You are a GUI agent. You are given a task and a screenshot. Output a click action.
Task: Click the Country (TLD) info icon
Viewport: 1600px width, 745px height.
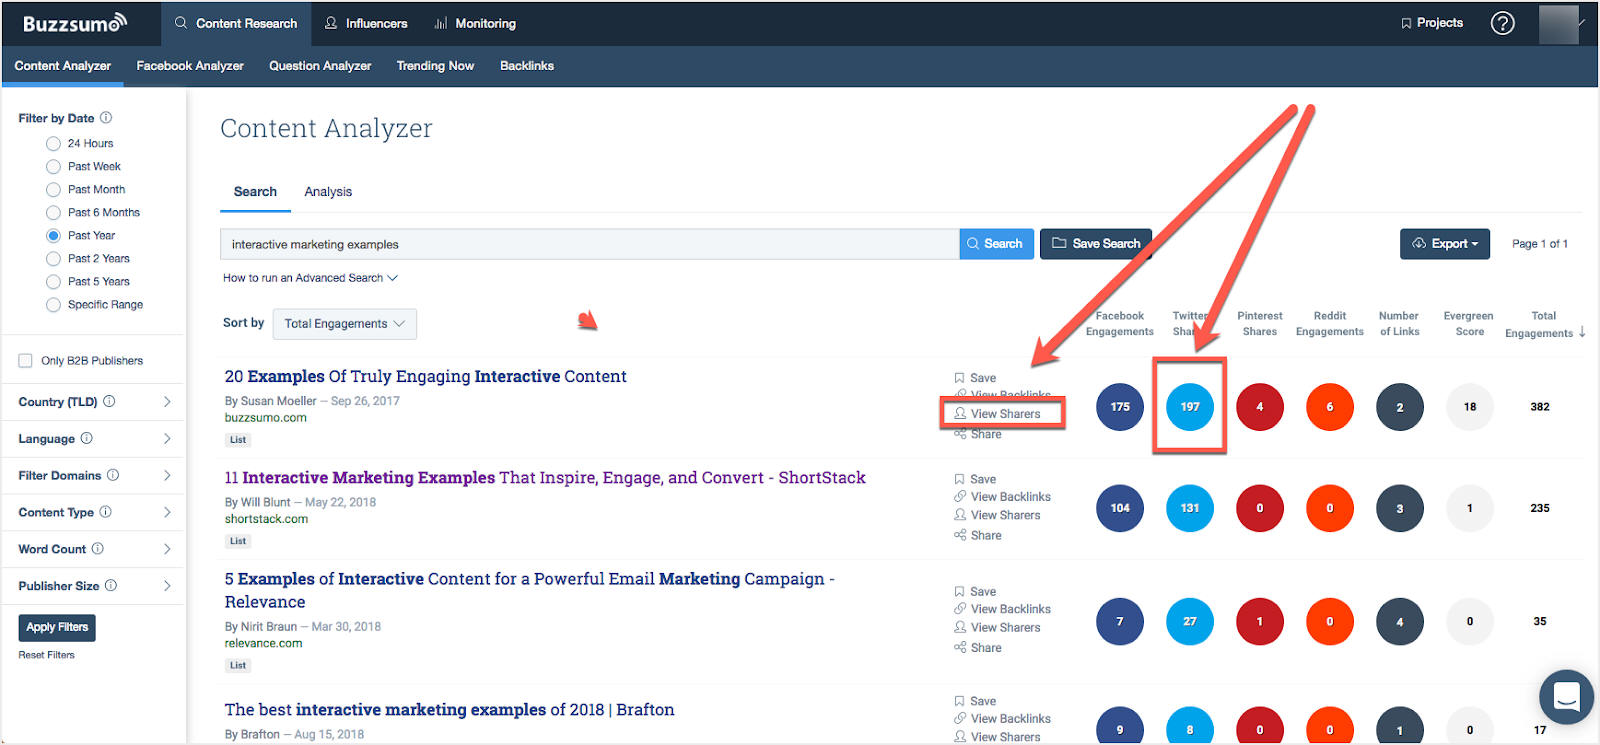[x=109, y=401]
